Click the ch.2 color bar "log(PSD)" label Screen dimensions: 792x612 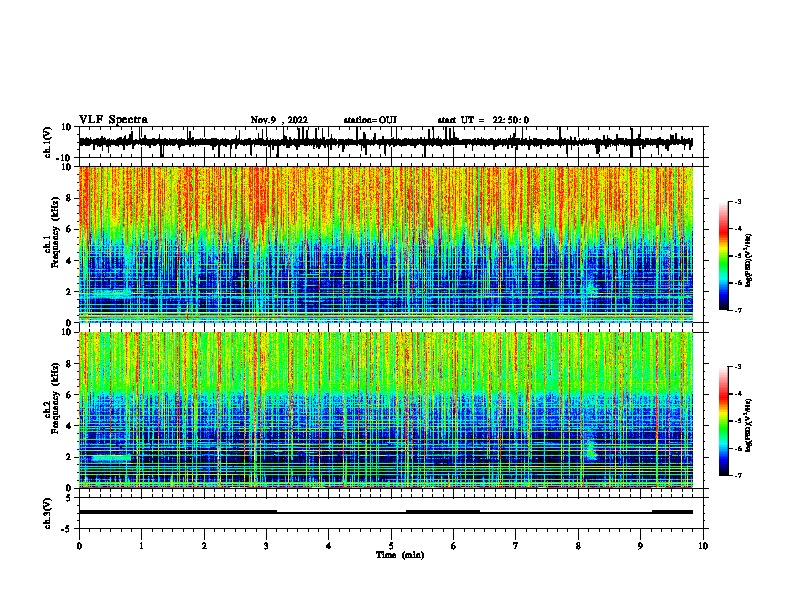coord(748,425)
